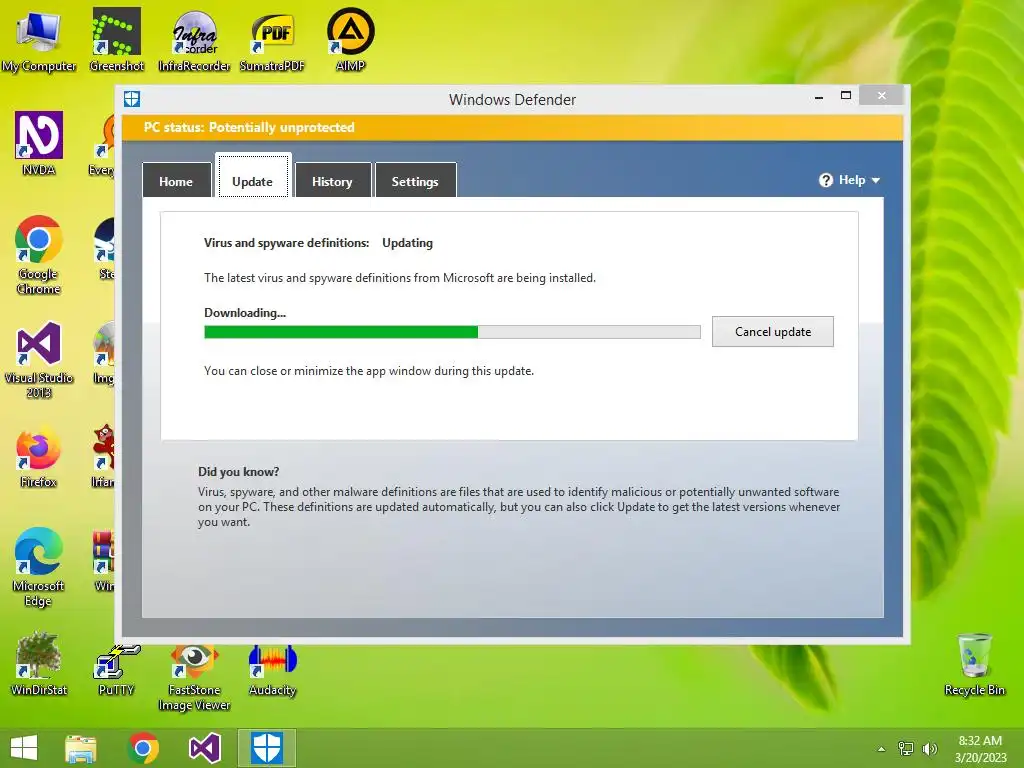Click the download progress bar

pyautogui.click(x=452, y=332)
